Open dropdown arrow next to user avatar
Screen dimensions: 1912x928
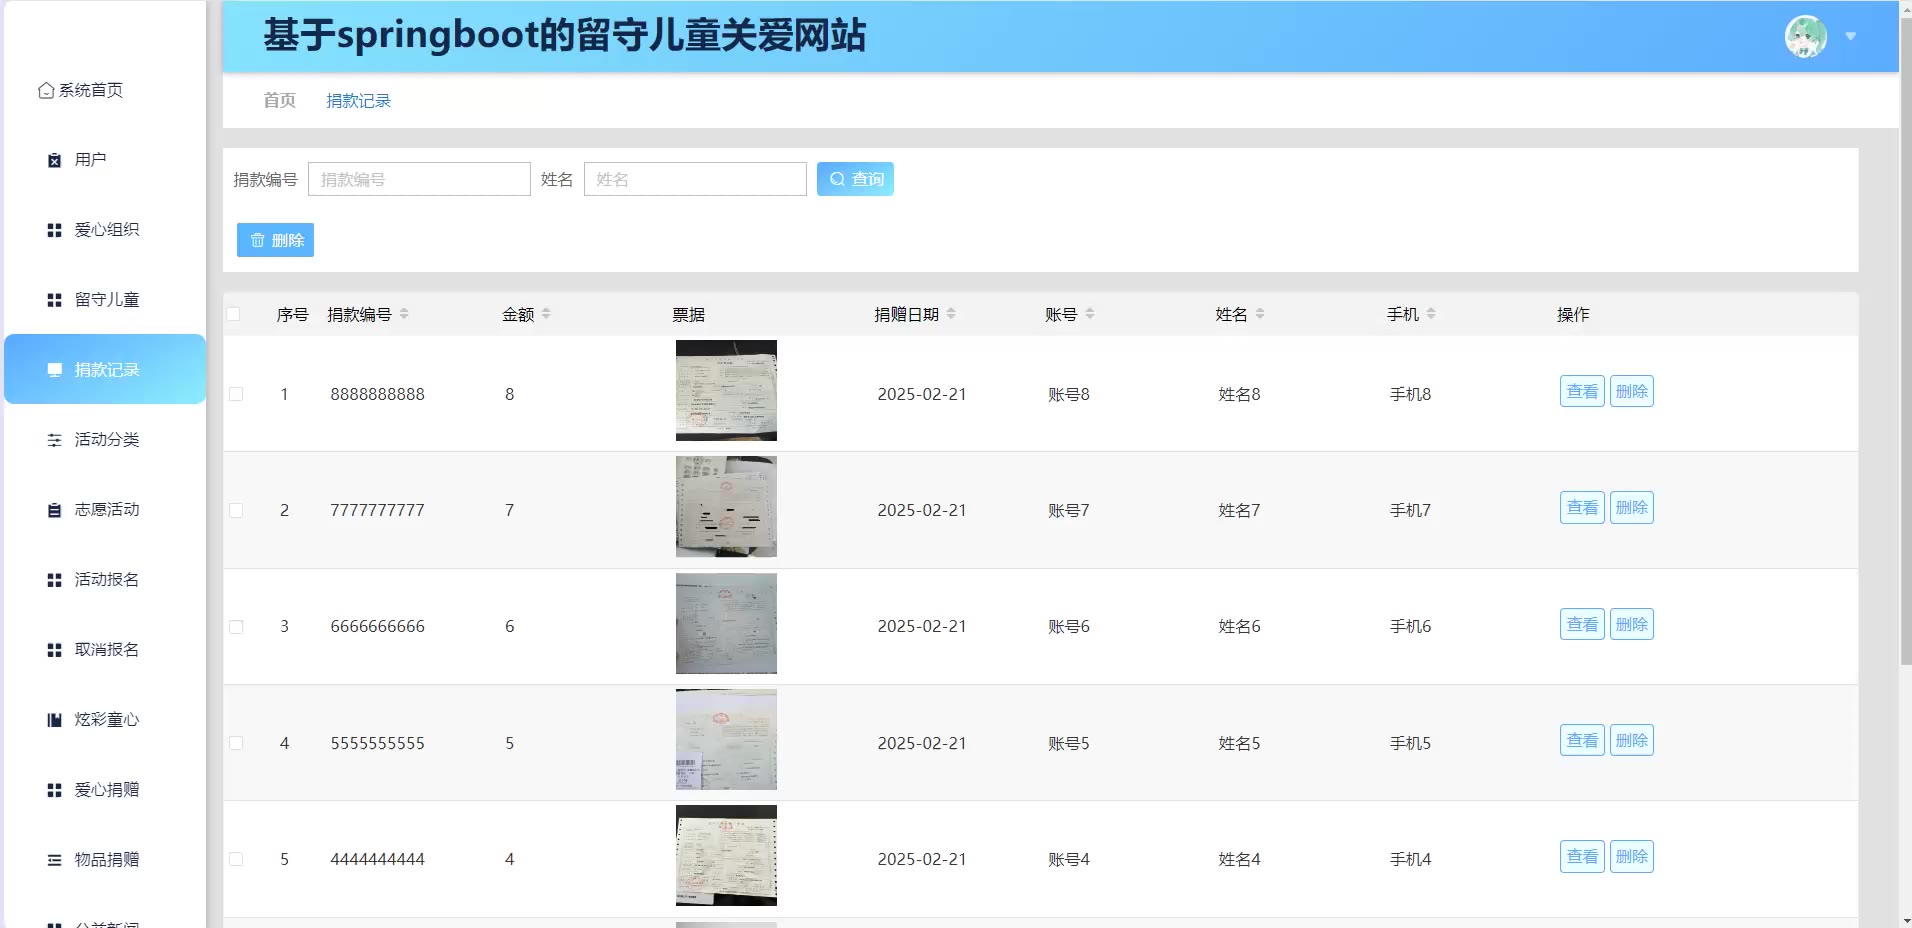click(x=1851, y=37)
